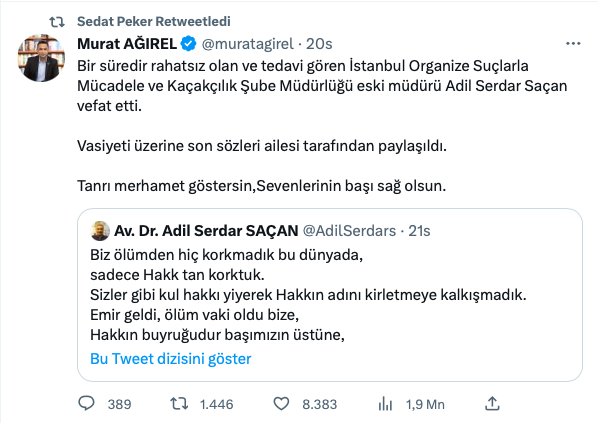Open quoted tweet text starting 'Biz ölümden'
598x423 pixels.
(308, 295)
